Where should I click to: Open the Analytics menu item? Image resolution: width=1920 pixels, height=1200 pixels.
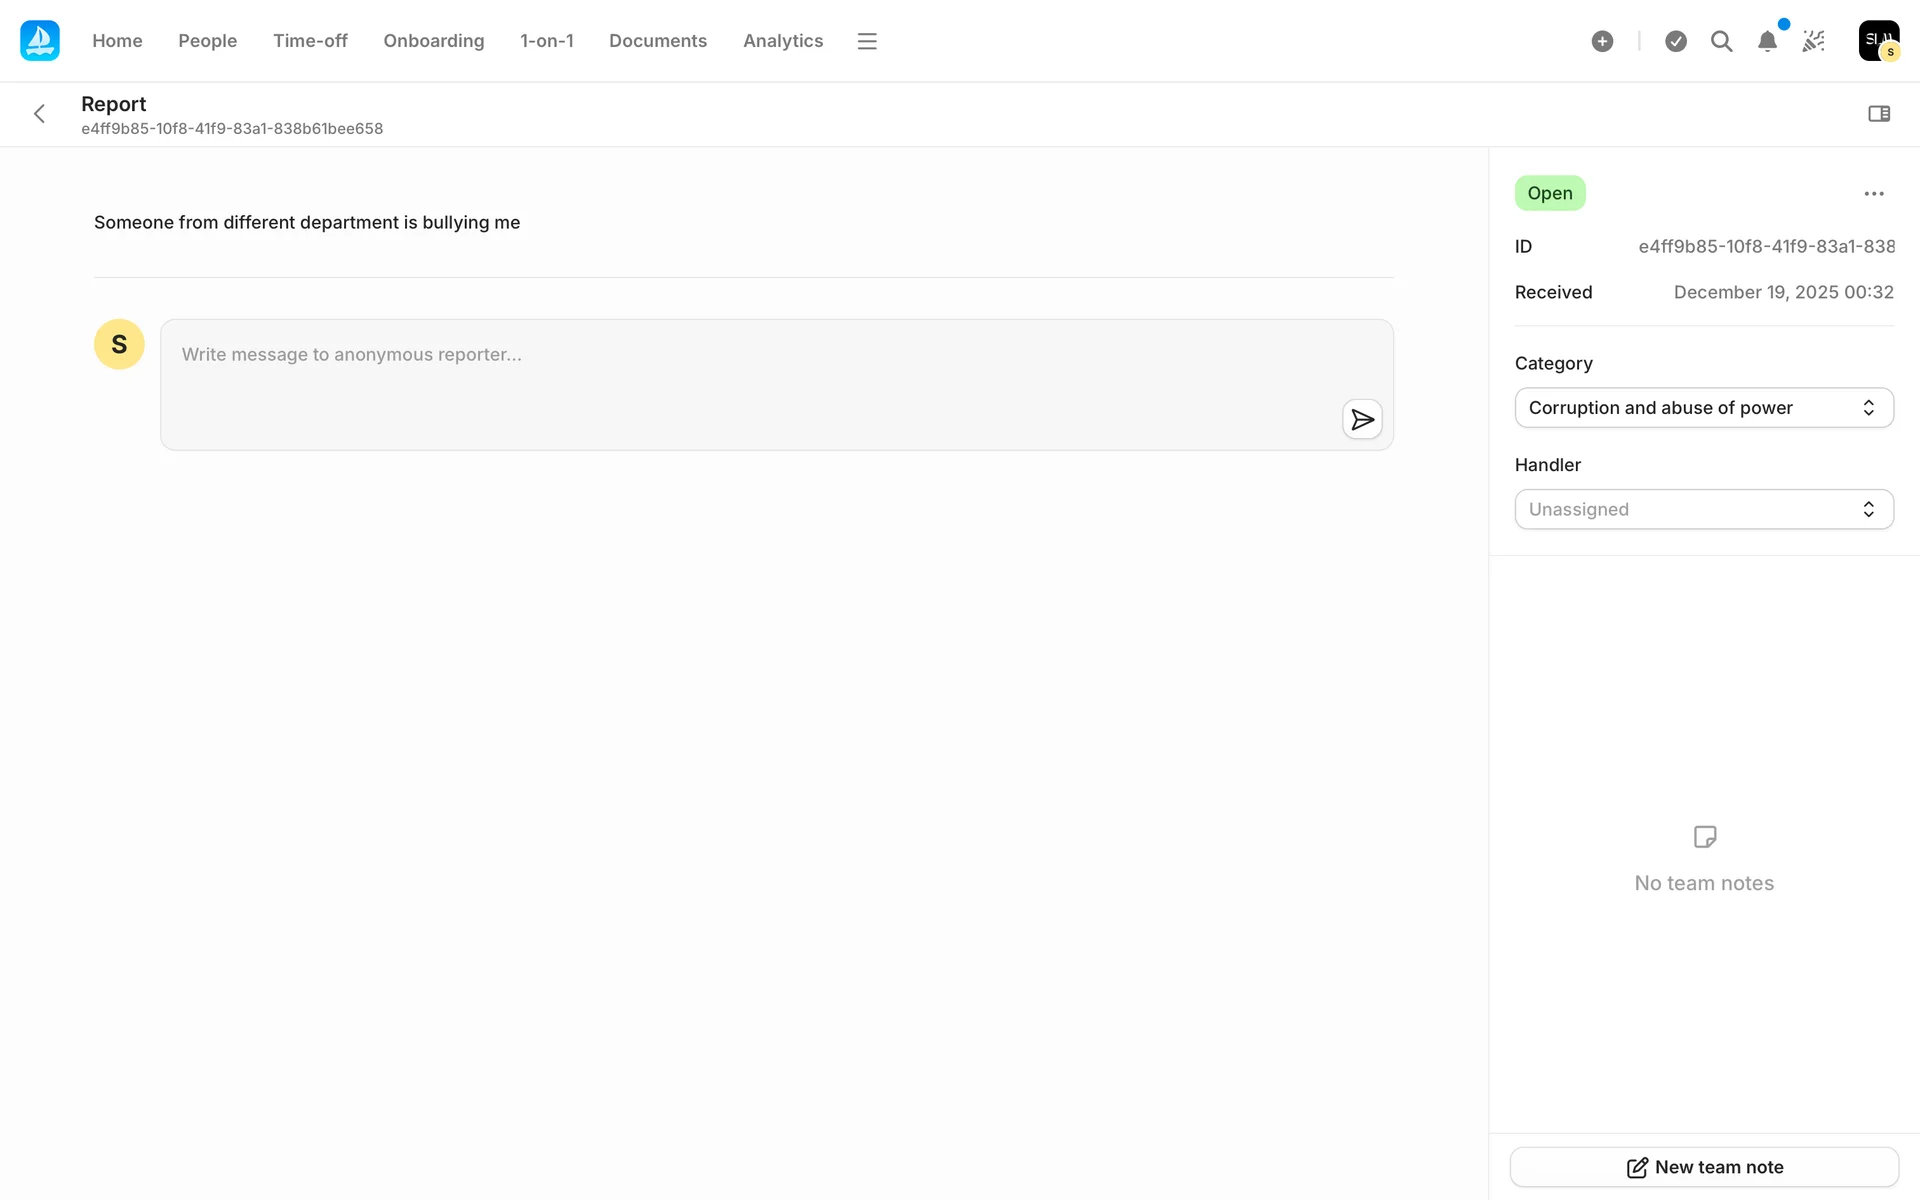783,41
